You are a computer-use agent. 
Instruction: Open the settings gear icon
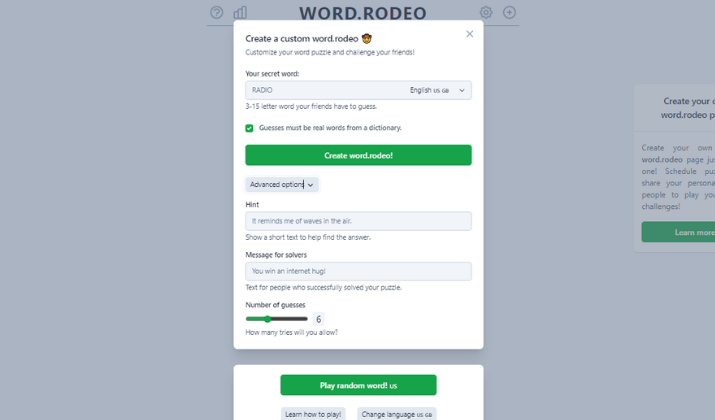pos(486,12)
